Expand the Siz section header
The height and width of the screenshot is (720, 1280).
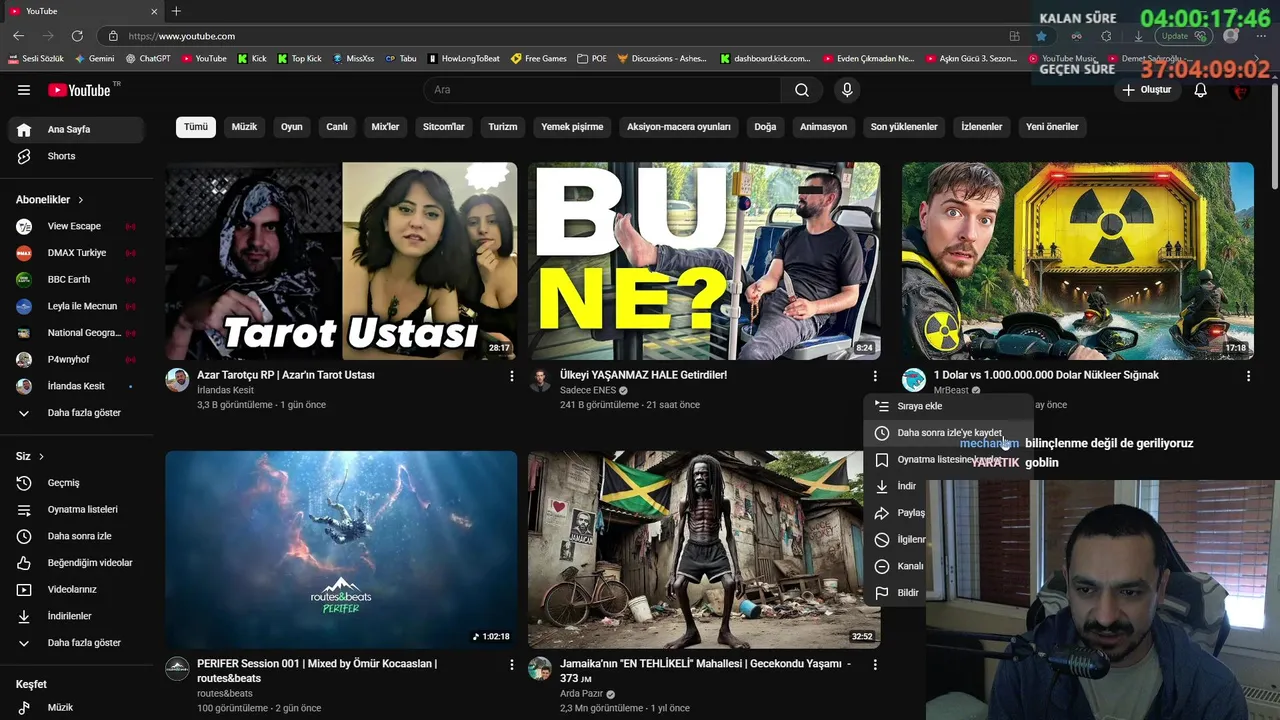[x=30, y=456]
